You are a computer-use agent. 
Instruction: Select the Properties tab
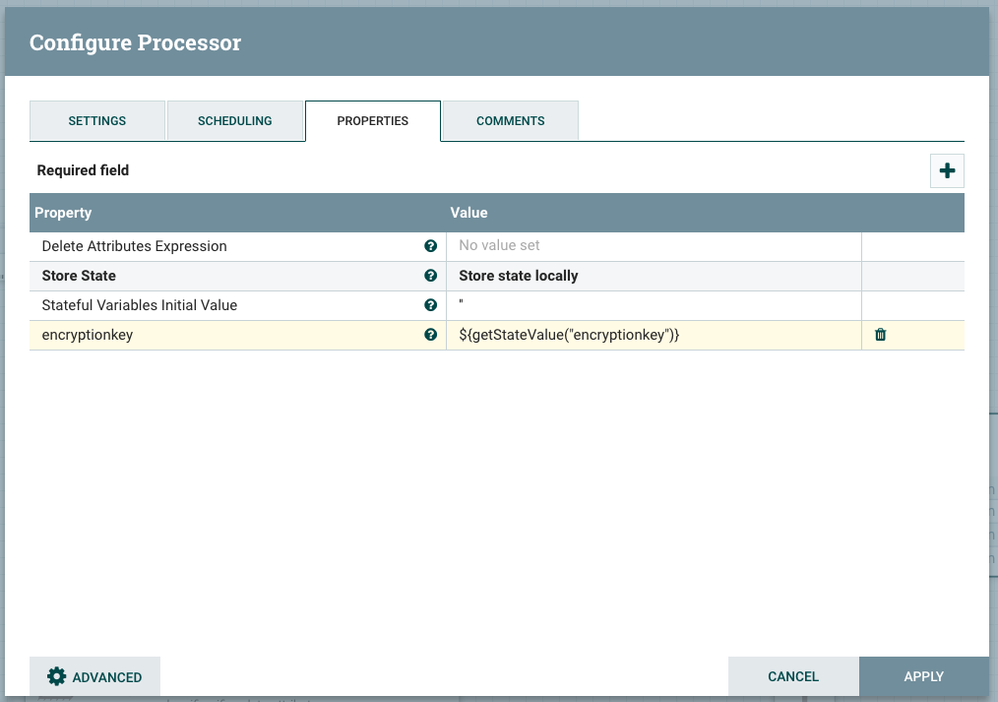click(372, 121)
